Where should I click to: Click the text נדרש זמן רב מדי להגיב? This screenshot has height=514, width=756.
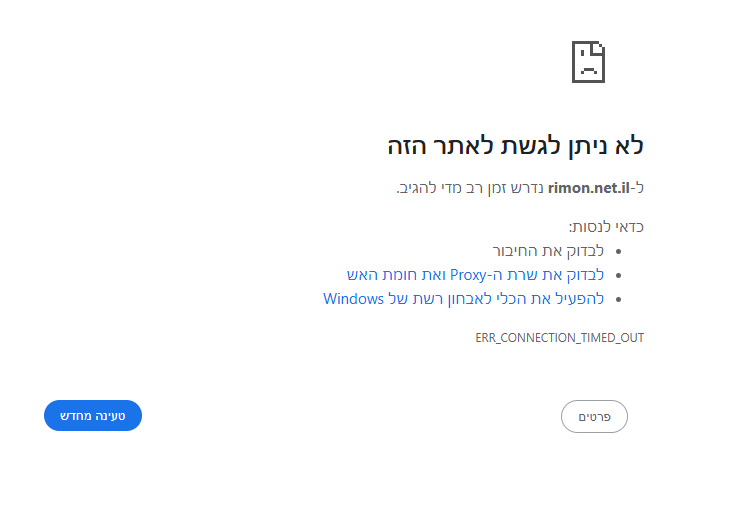coord(470,188)
